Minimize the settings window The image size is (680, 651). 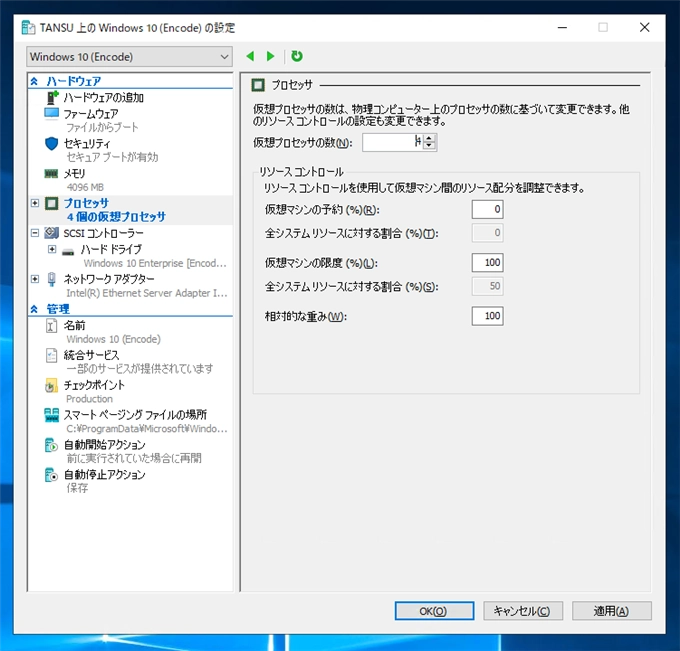point(562,28)
